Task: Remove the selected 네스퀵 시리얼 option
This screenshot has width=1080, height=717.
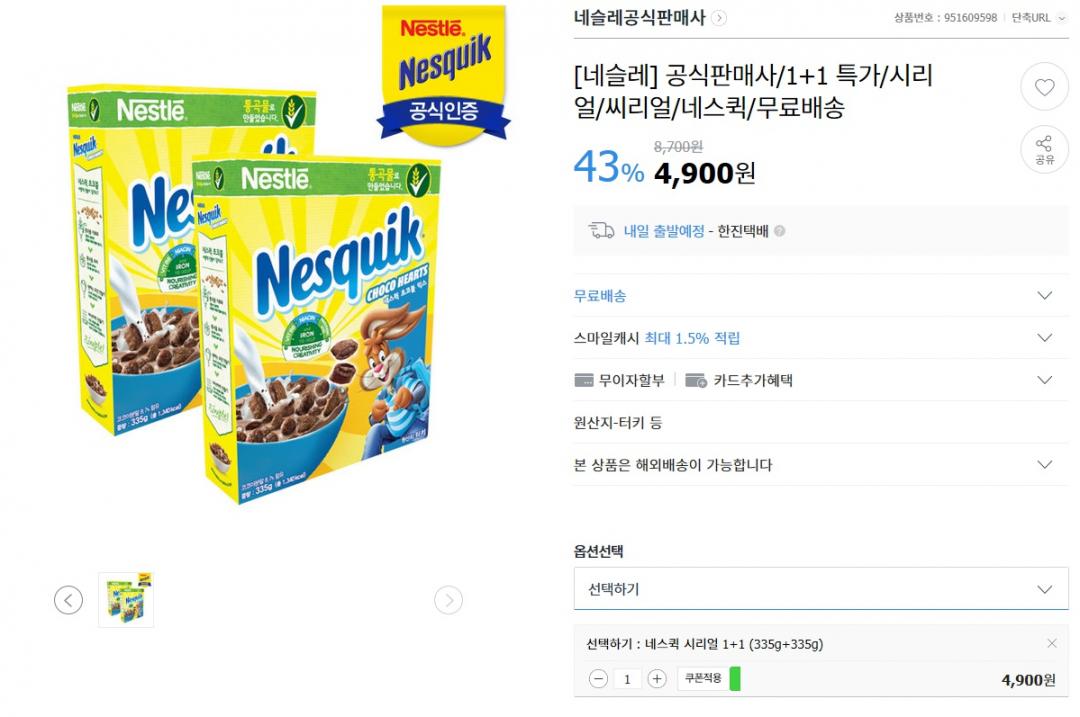Action: point(1051,643)
